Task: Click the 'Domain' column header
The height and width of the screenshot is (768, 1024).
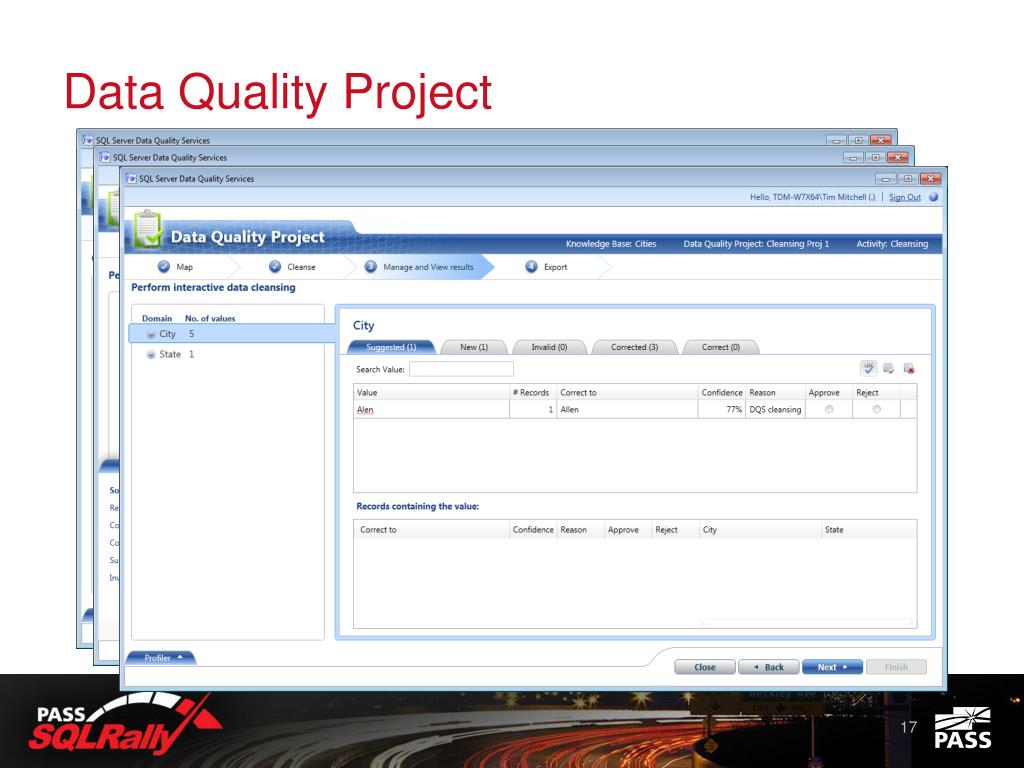Action: pyautogui.click(x=157, y=318)
